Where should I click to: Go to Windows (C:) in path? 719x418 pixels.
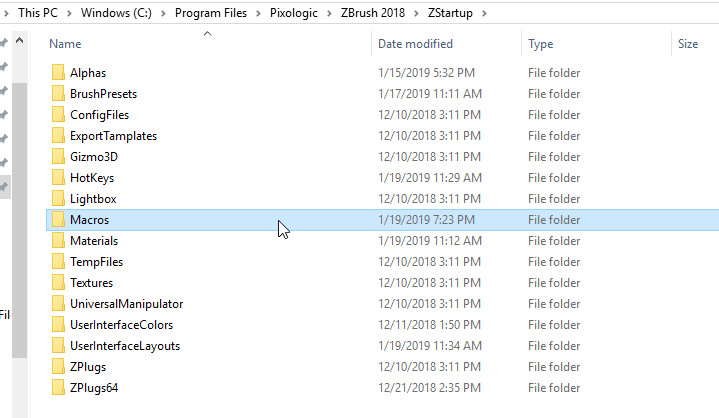116,13
